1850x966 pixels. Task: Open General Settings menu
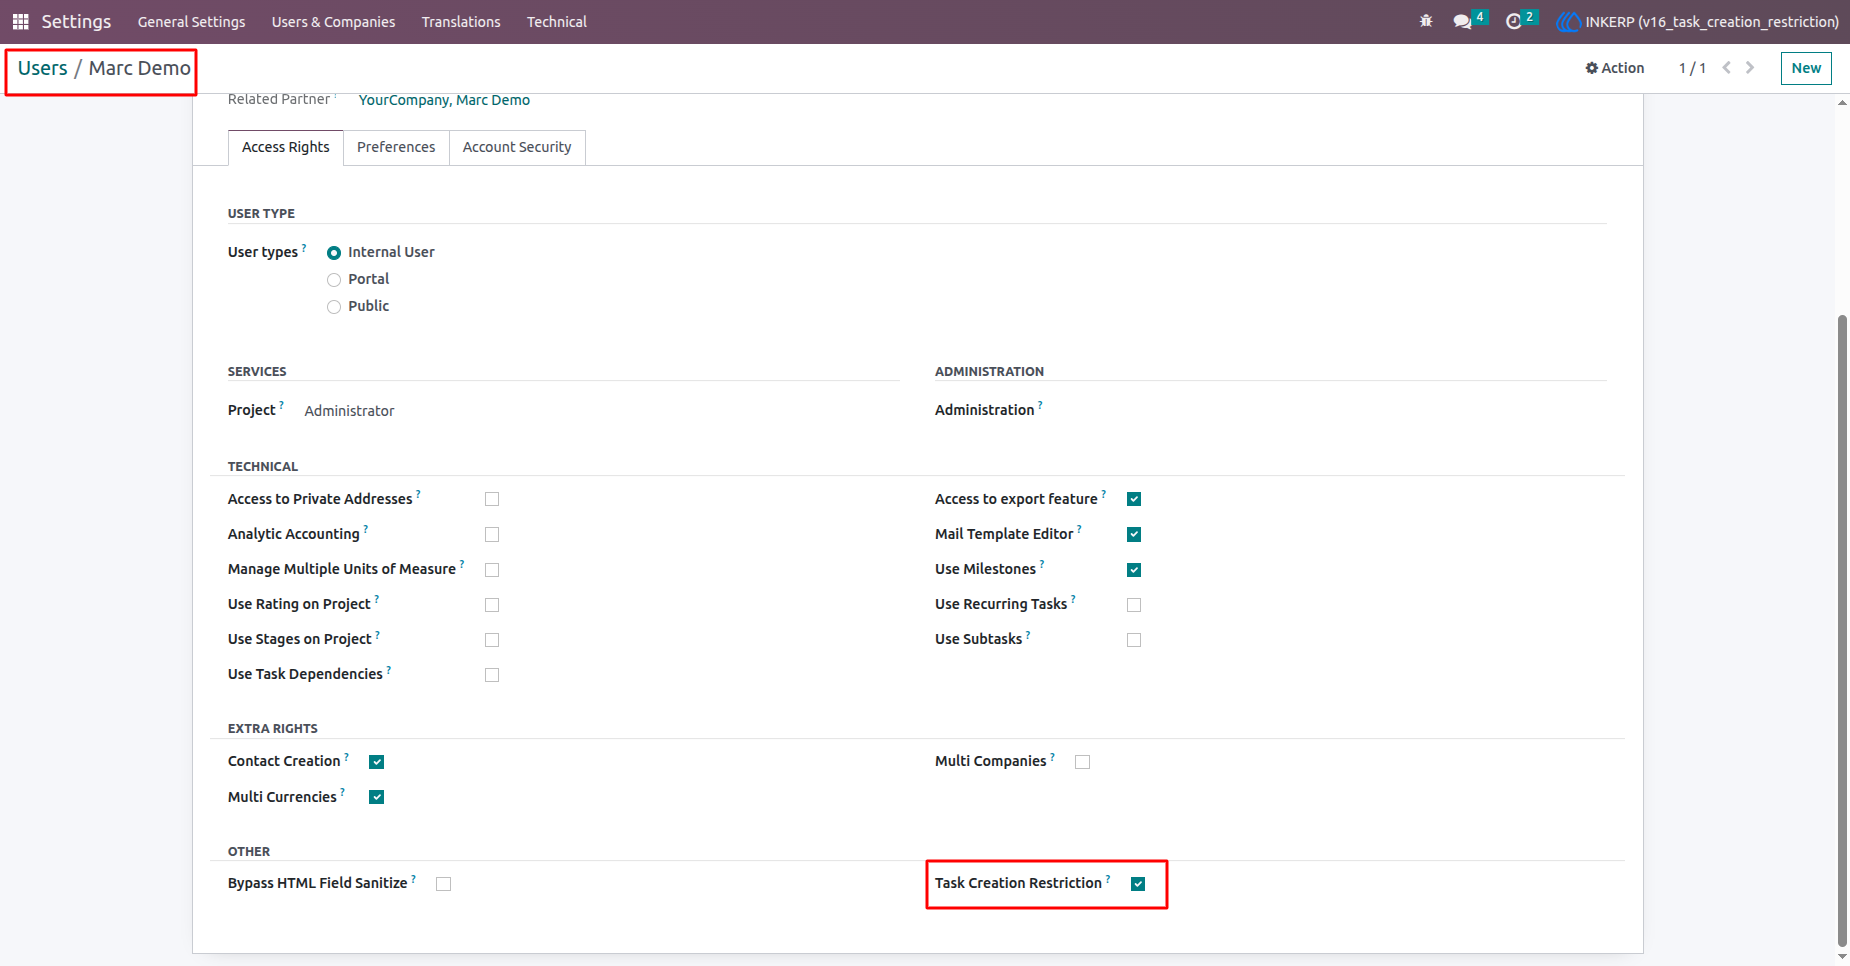191,22
